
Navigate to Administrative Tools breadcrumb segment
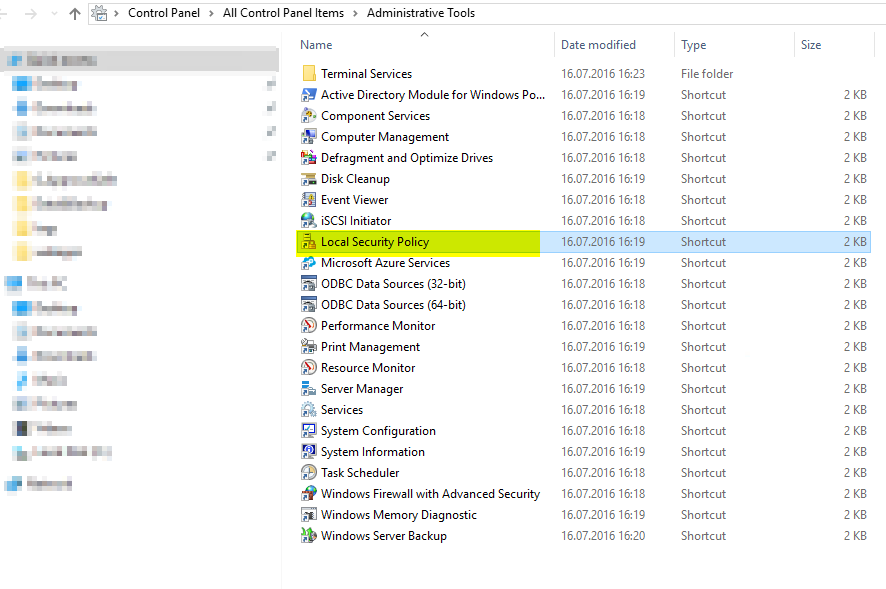421,14
